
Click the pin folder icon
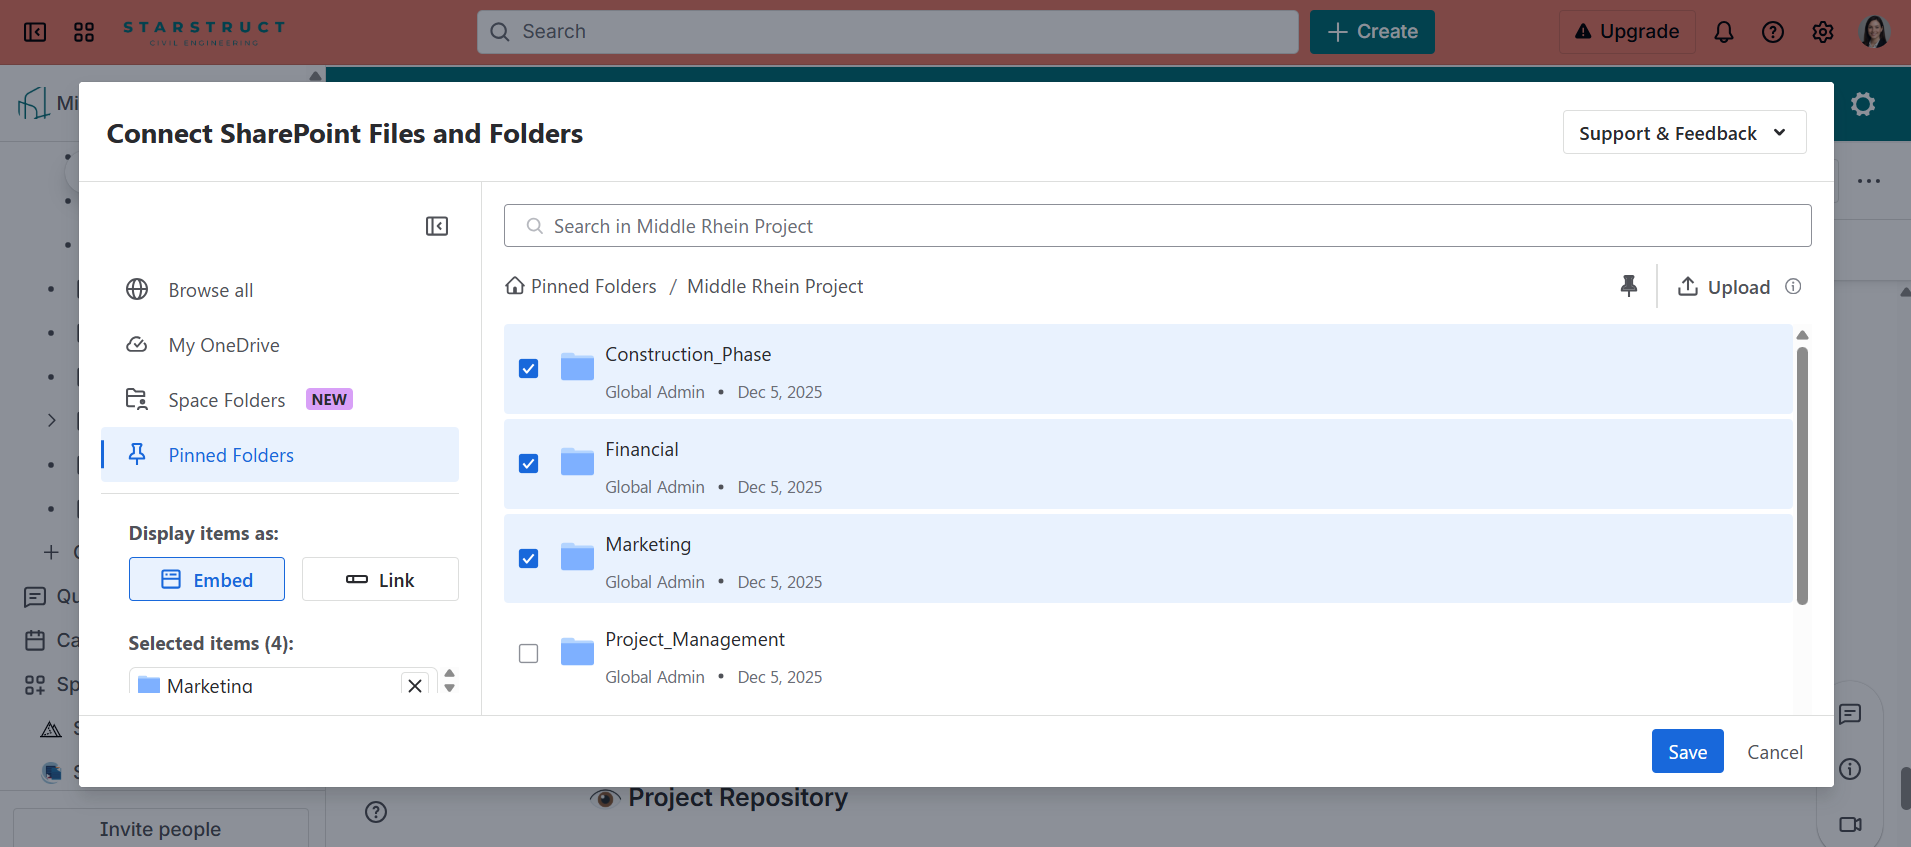click(1628, 287)
